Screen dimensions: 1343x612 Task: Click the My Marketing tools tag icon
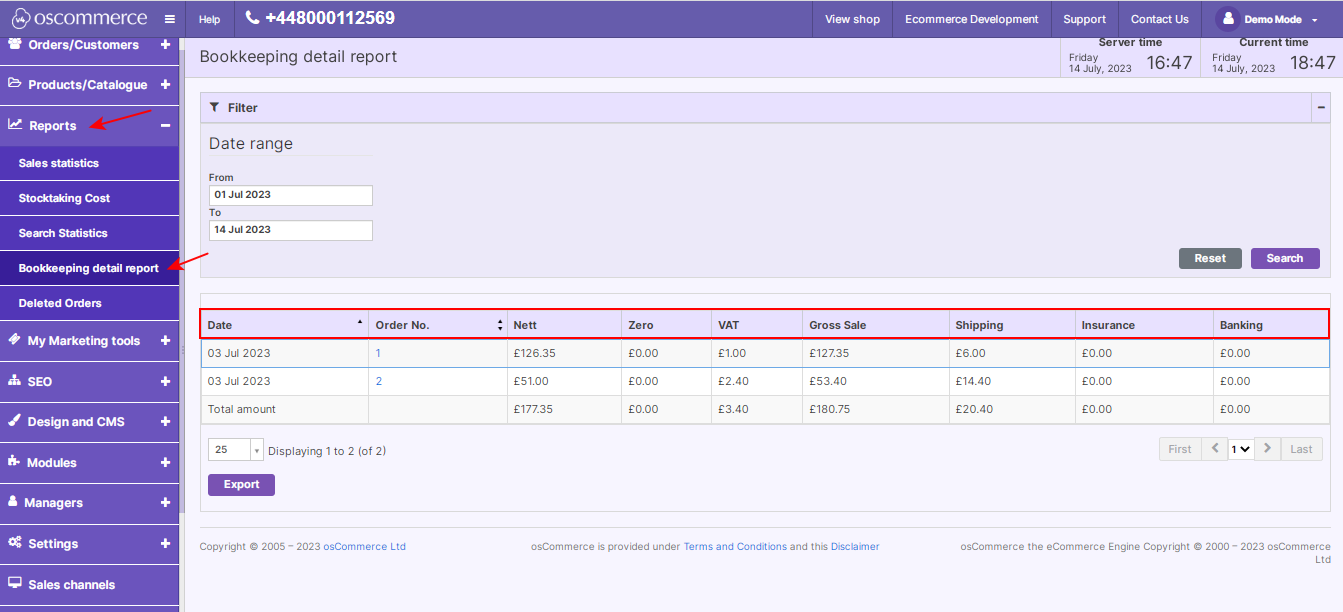[x=15, y=340]
